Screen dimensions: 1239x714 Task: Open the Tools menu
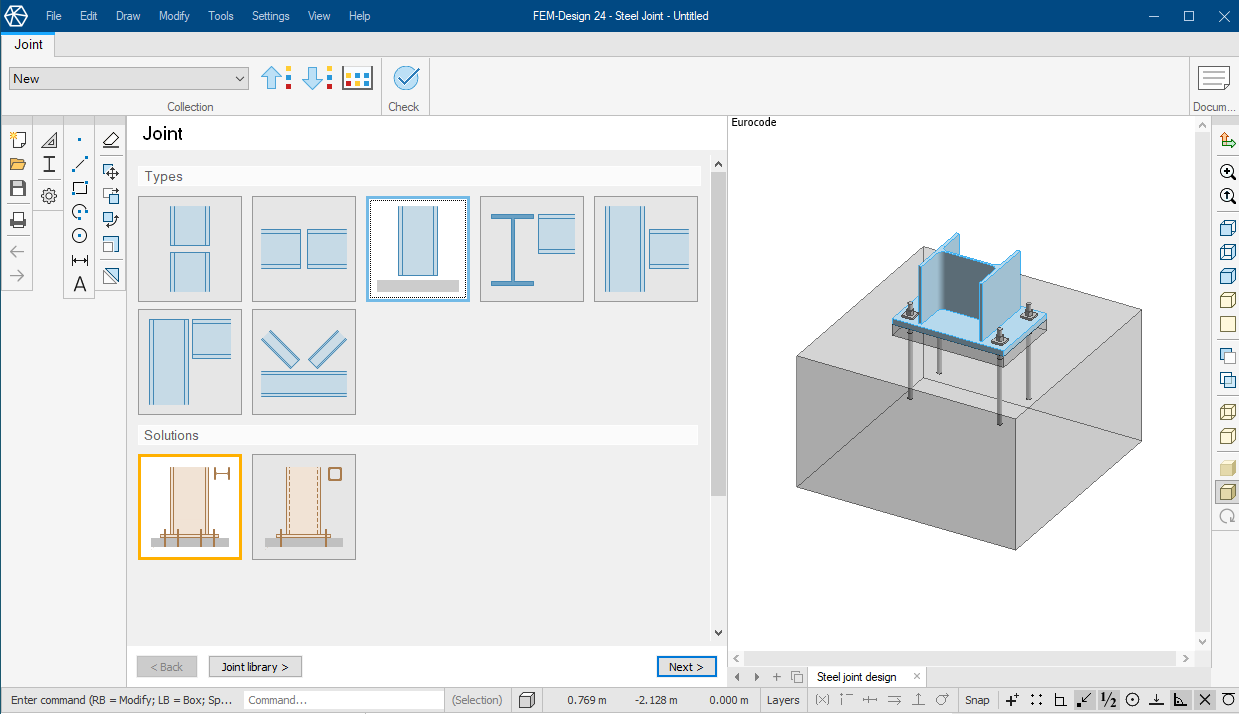pyautogui.click(x=221, y=16)
